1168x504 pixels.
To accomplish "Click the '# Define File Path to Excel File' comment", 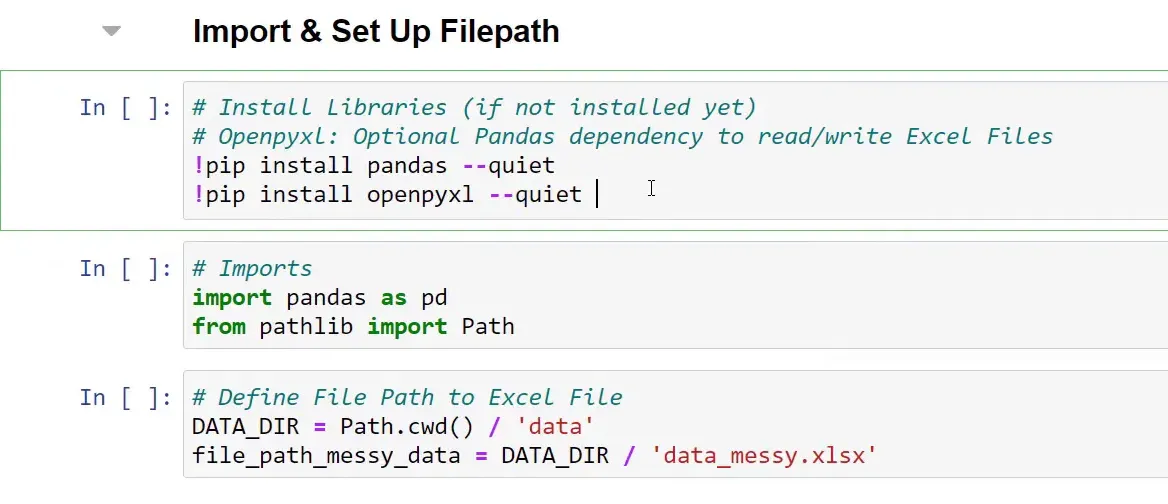I will [407, 398].
